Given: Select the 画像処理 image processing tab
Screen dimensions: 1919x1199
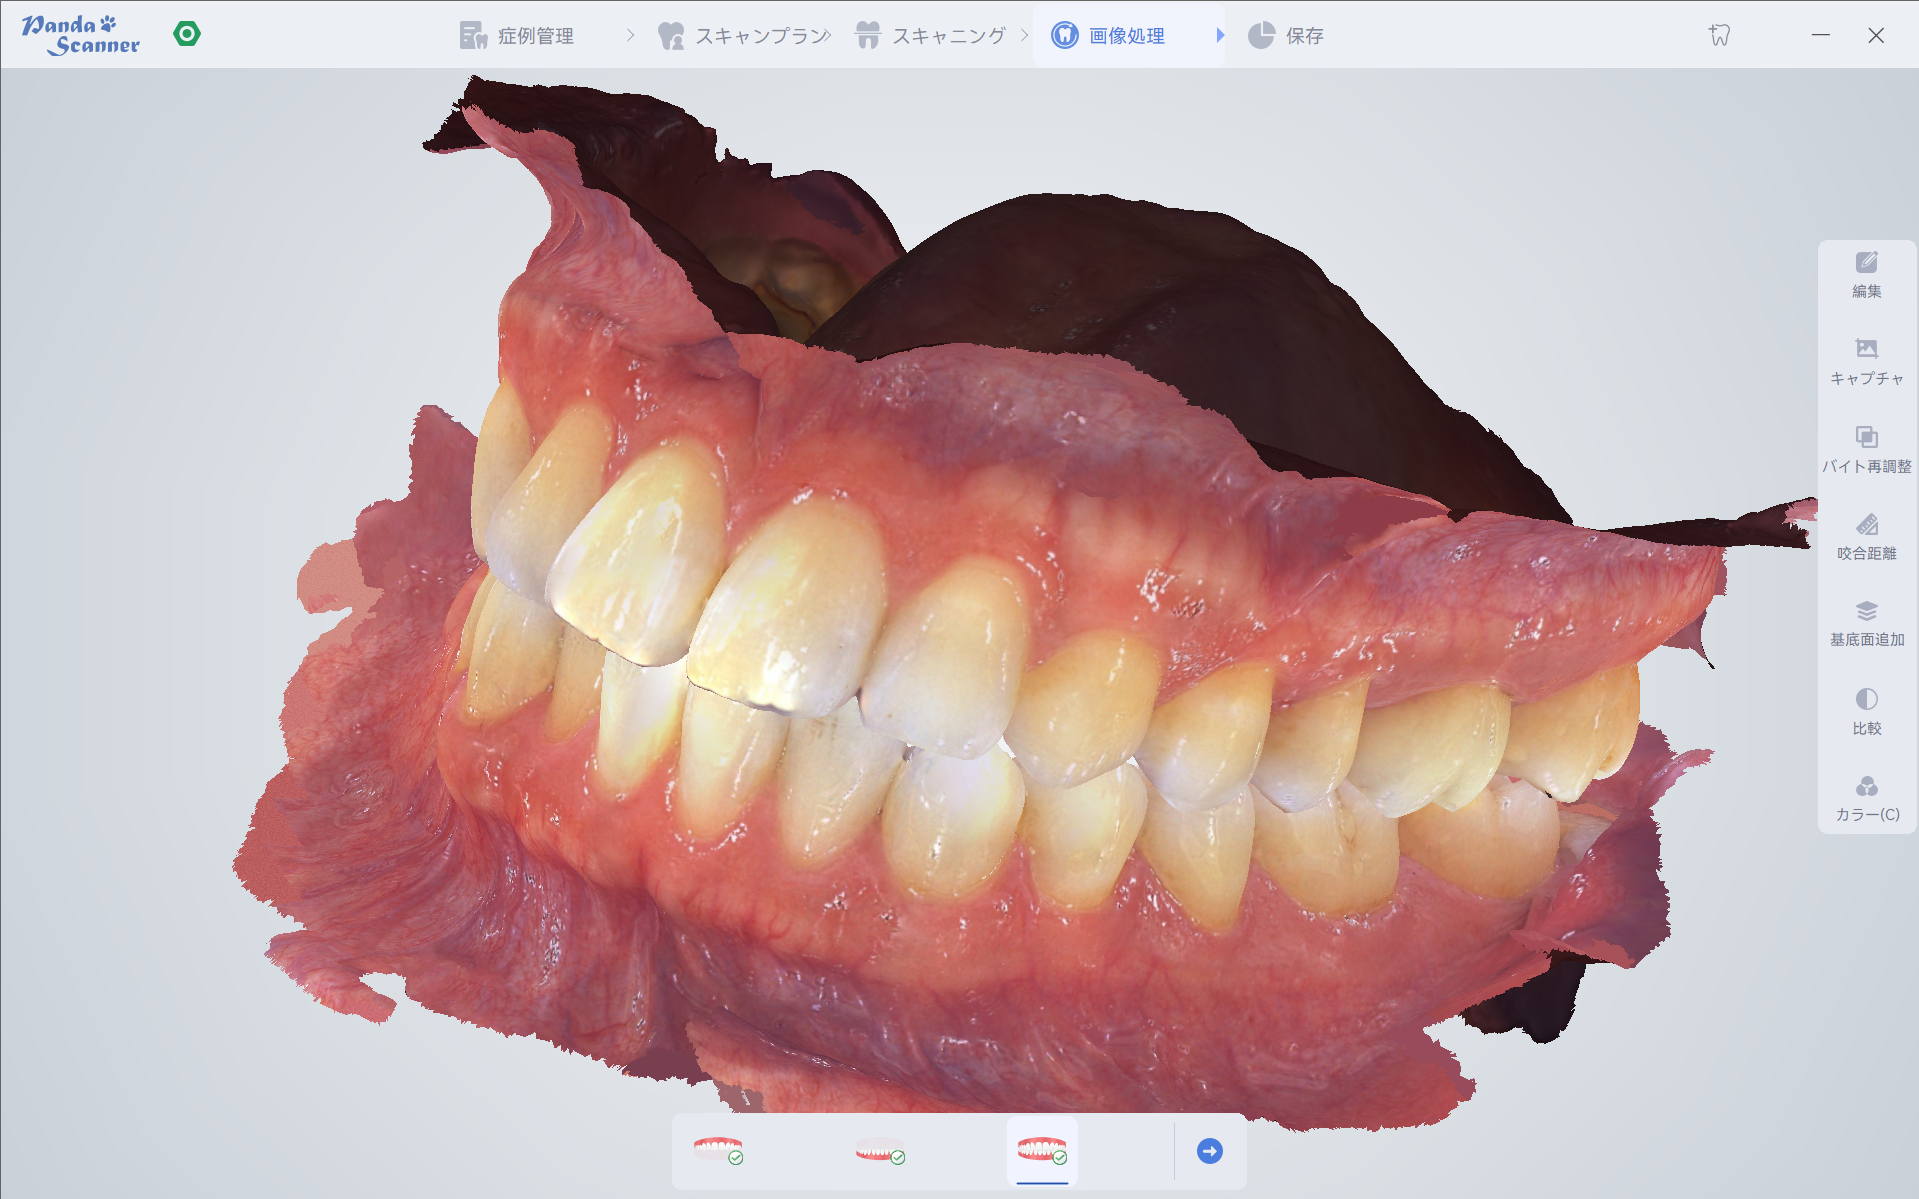Looking at the screenshot, I should (x=1109, y=36).
